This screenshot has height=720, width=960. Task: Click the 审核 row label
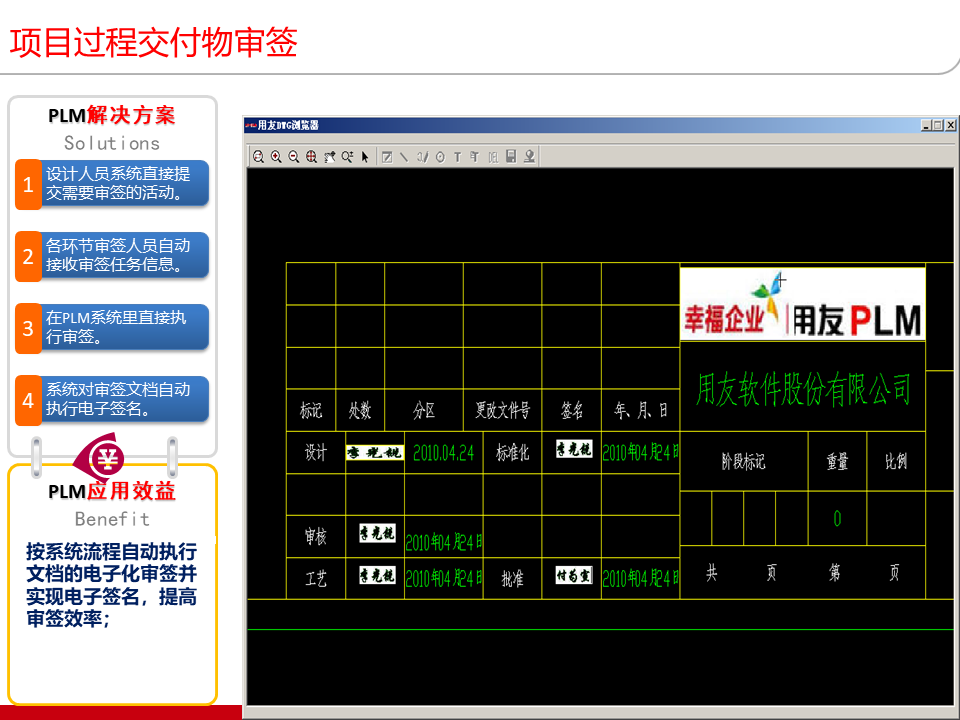point(316,537)
